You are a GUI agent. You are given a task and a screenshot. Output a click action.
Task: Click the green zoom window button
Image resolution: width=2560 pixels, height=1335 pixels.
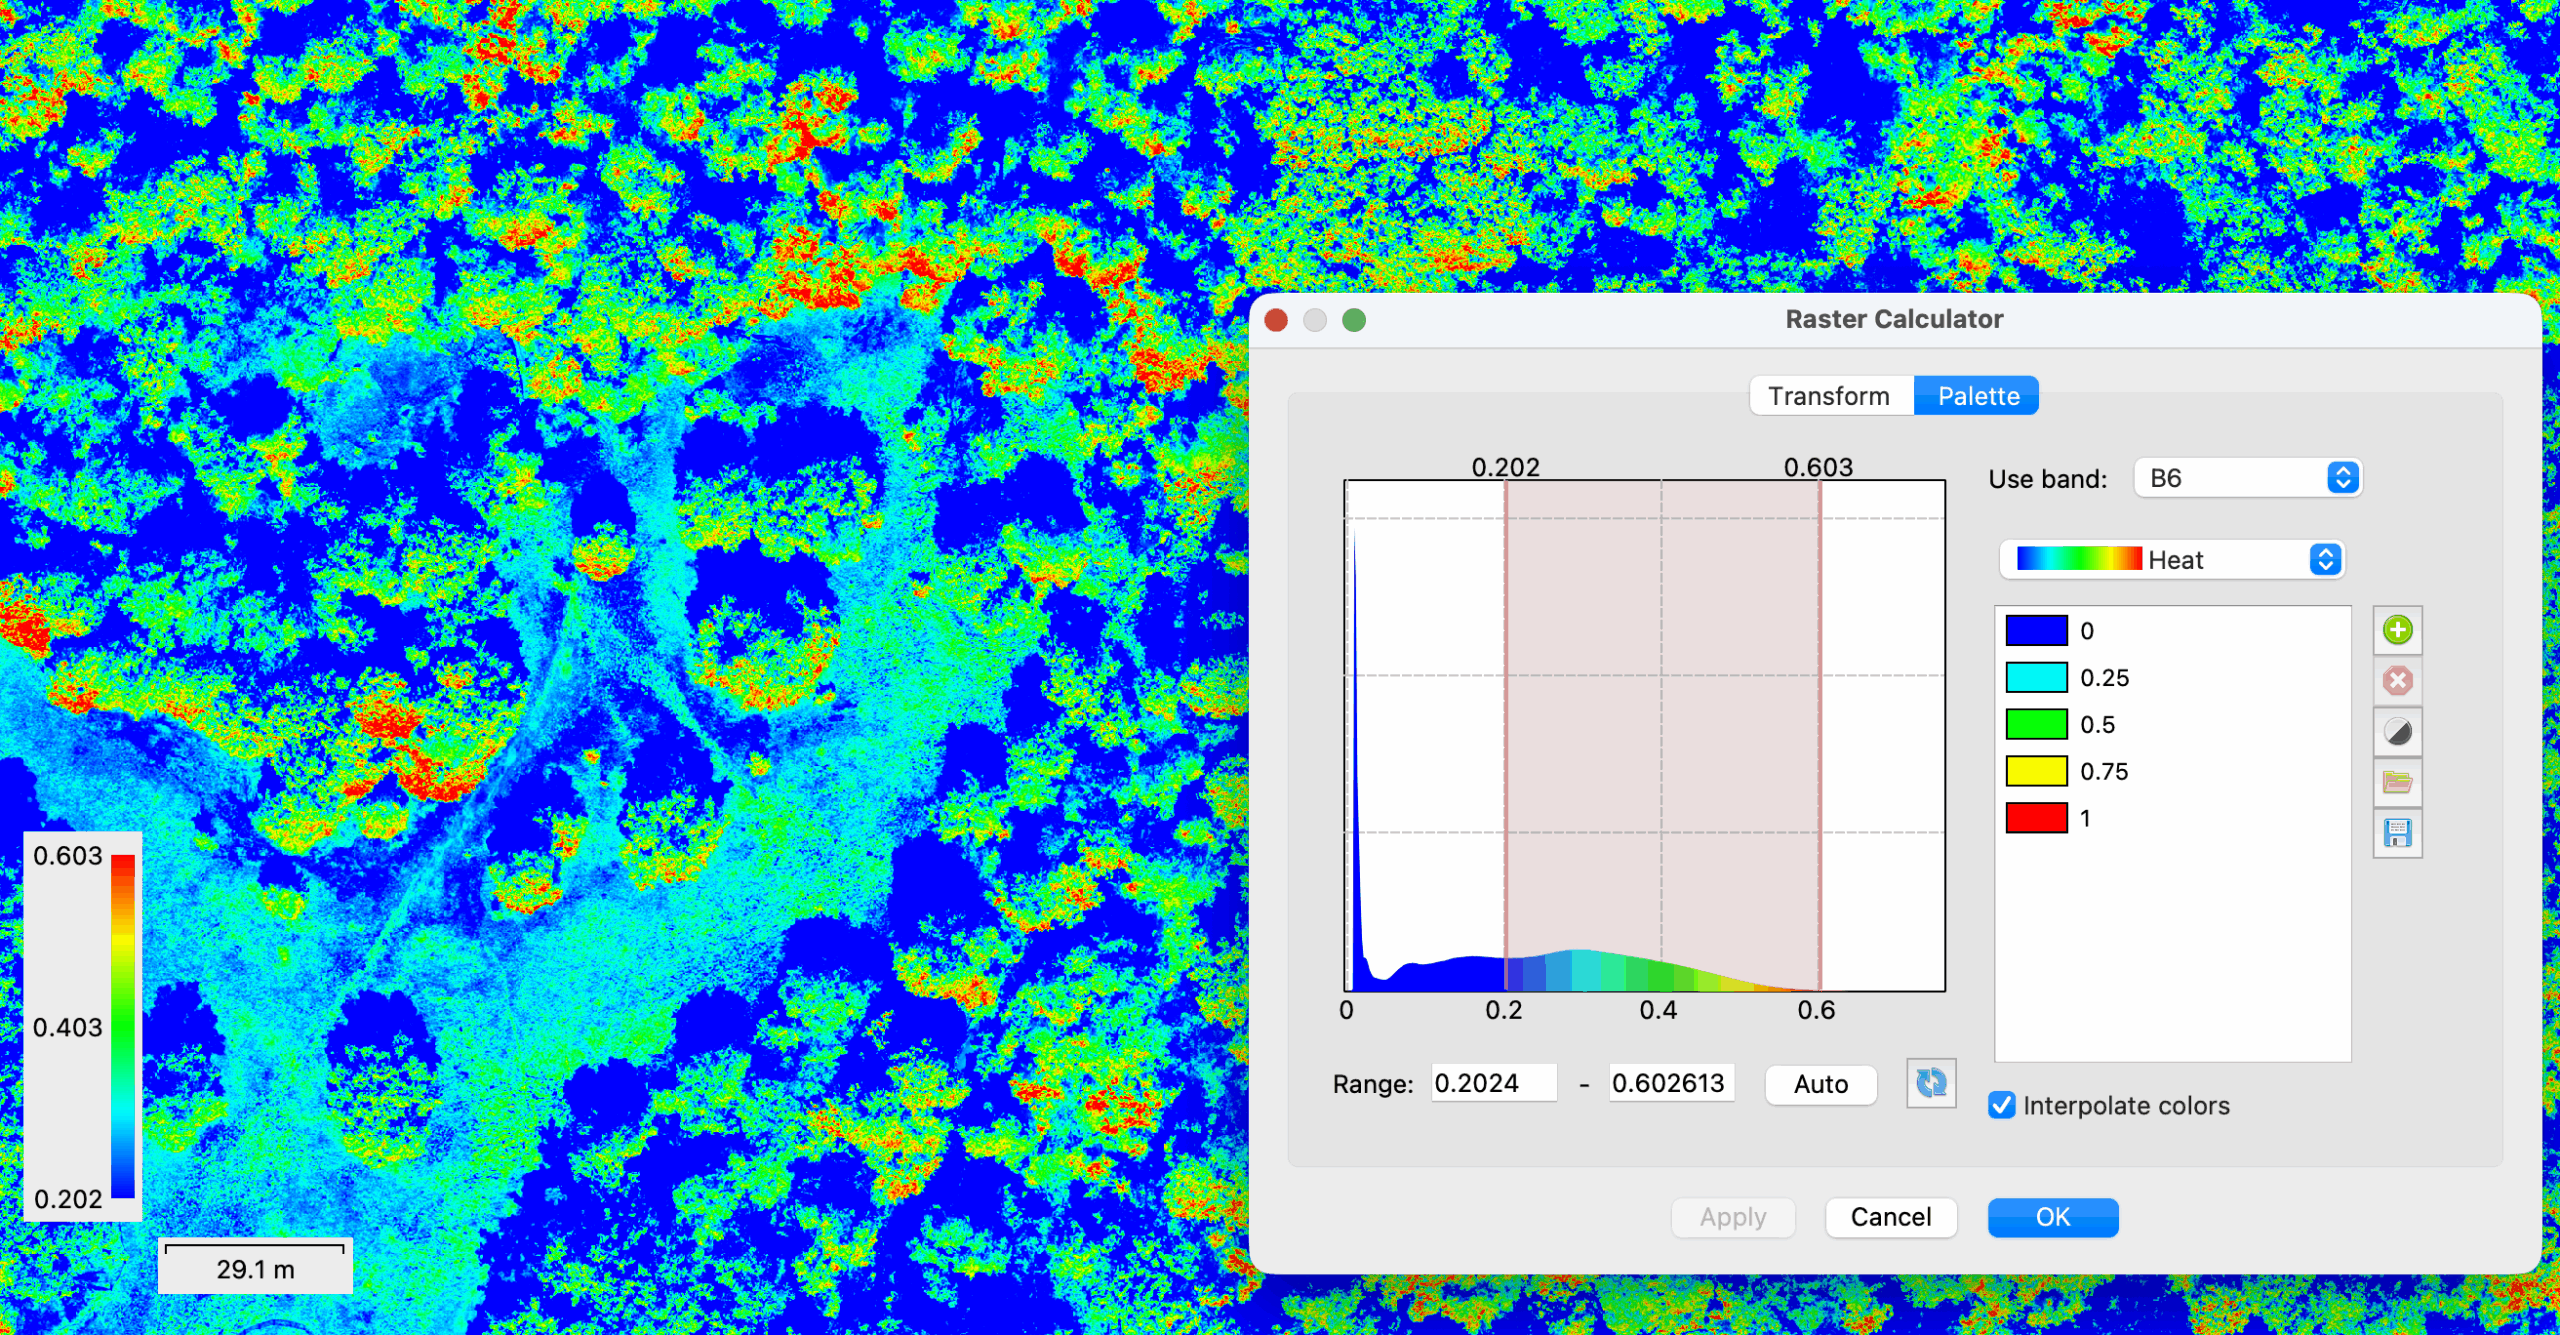pos(1354,320)
